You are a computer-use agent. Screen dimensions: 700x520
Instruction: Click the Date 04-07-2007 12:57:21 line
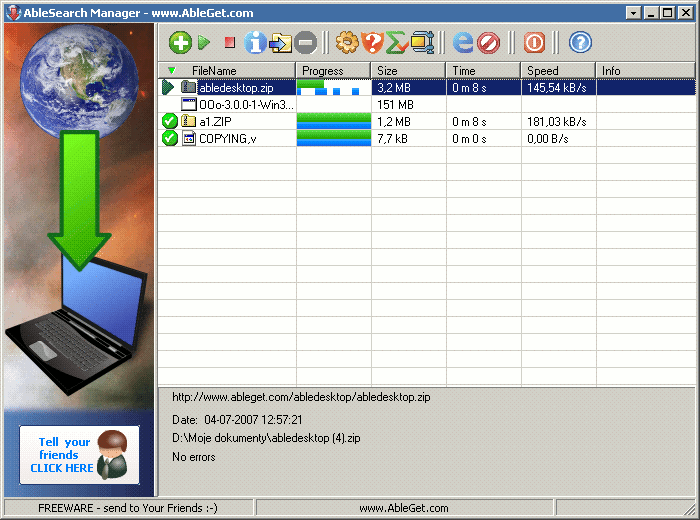point(237,420)
